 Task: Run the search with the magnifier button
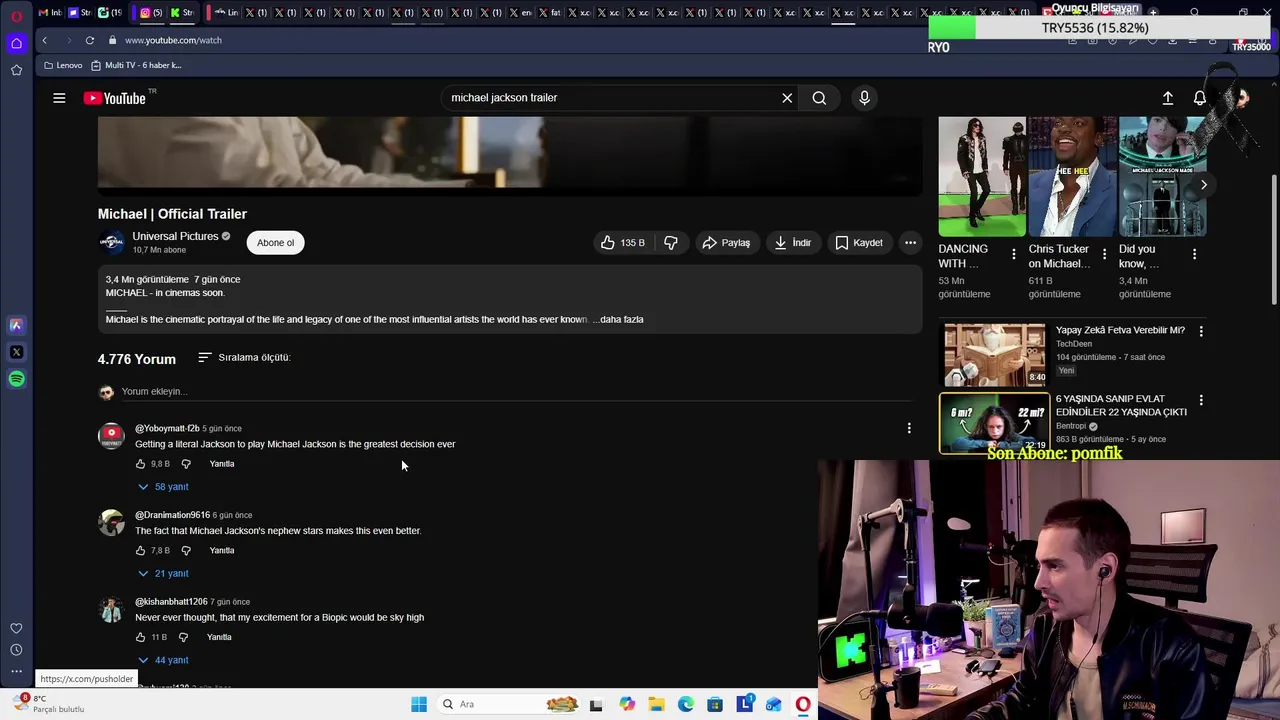[x=819, y=98]
